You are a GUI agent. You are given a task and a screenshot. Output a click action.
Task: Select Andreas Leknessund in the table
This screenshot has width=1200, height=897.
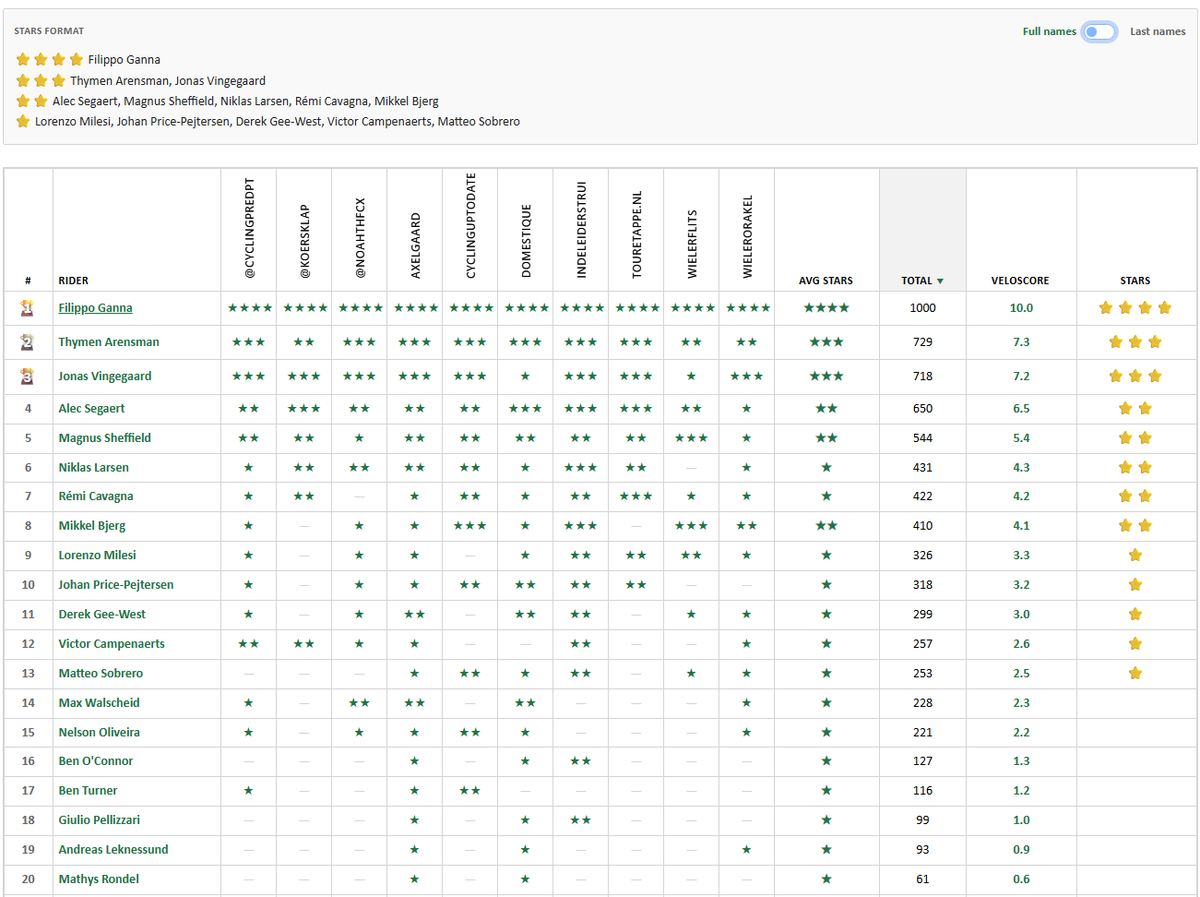[113, 850]
